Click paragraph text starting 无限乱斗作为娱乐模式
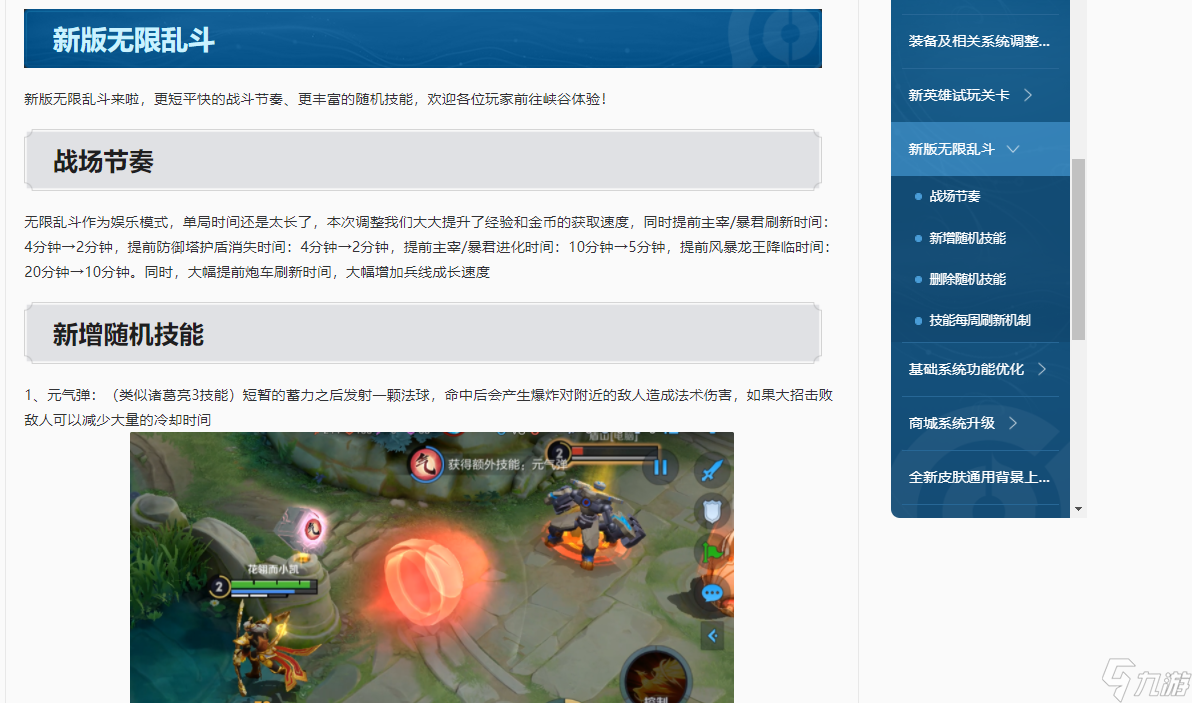1192x703 pixels. (x=429, y=247)
